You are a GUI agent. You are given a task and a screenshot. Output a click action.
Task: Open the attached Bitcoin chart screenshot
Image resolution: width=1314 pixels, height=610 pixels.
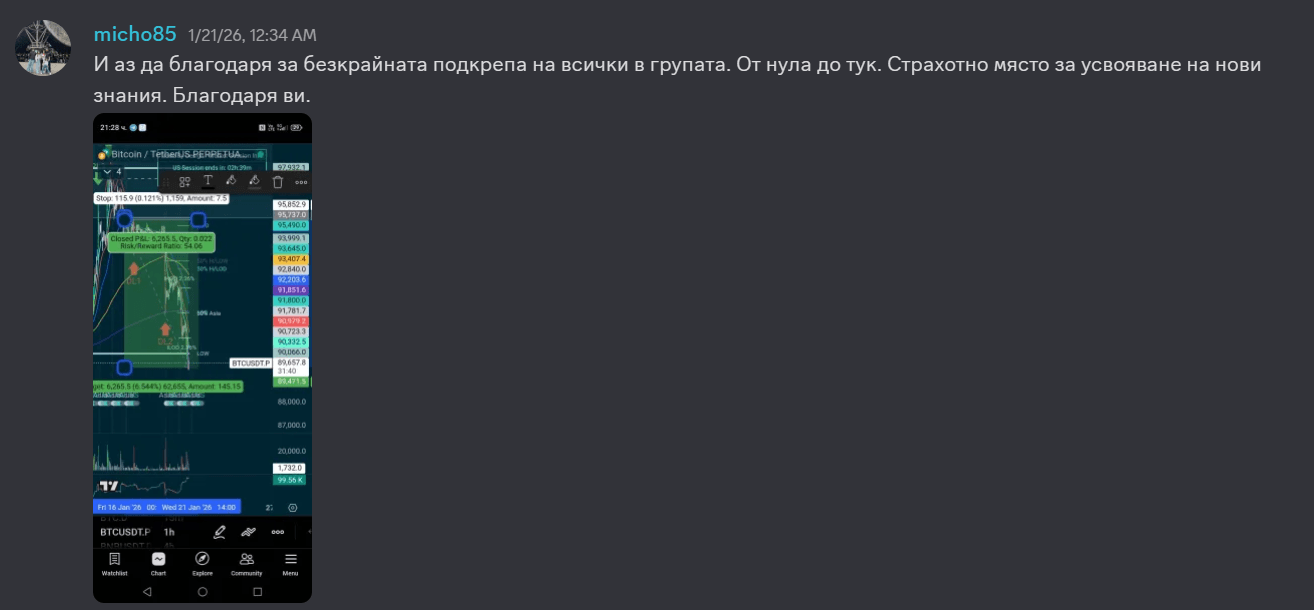point(202,357)
